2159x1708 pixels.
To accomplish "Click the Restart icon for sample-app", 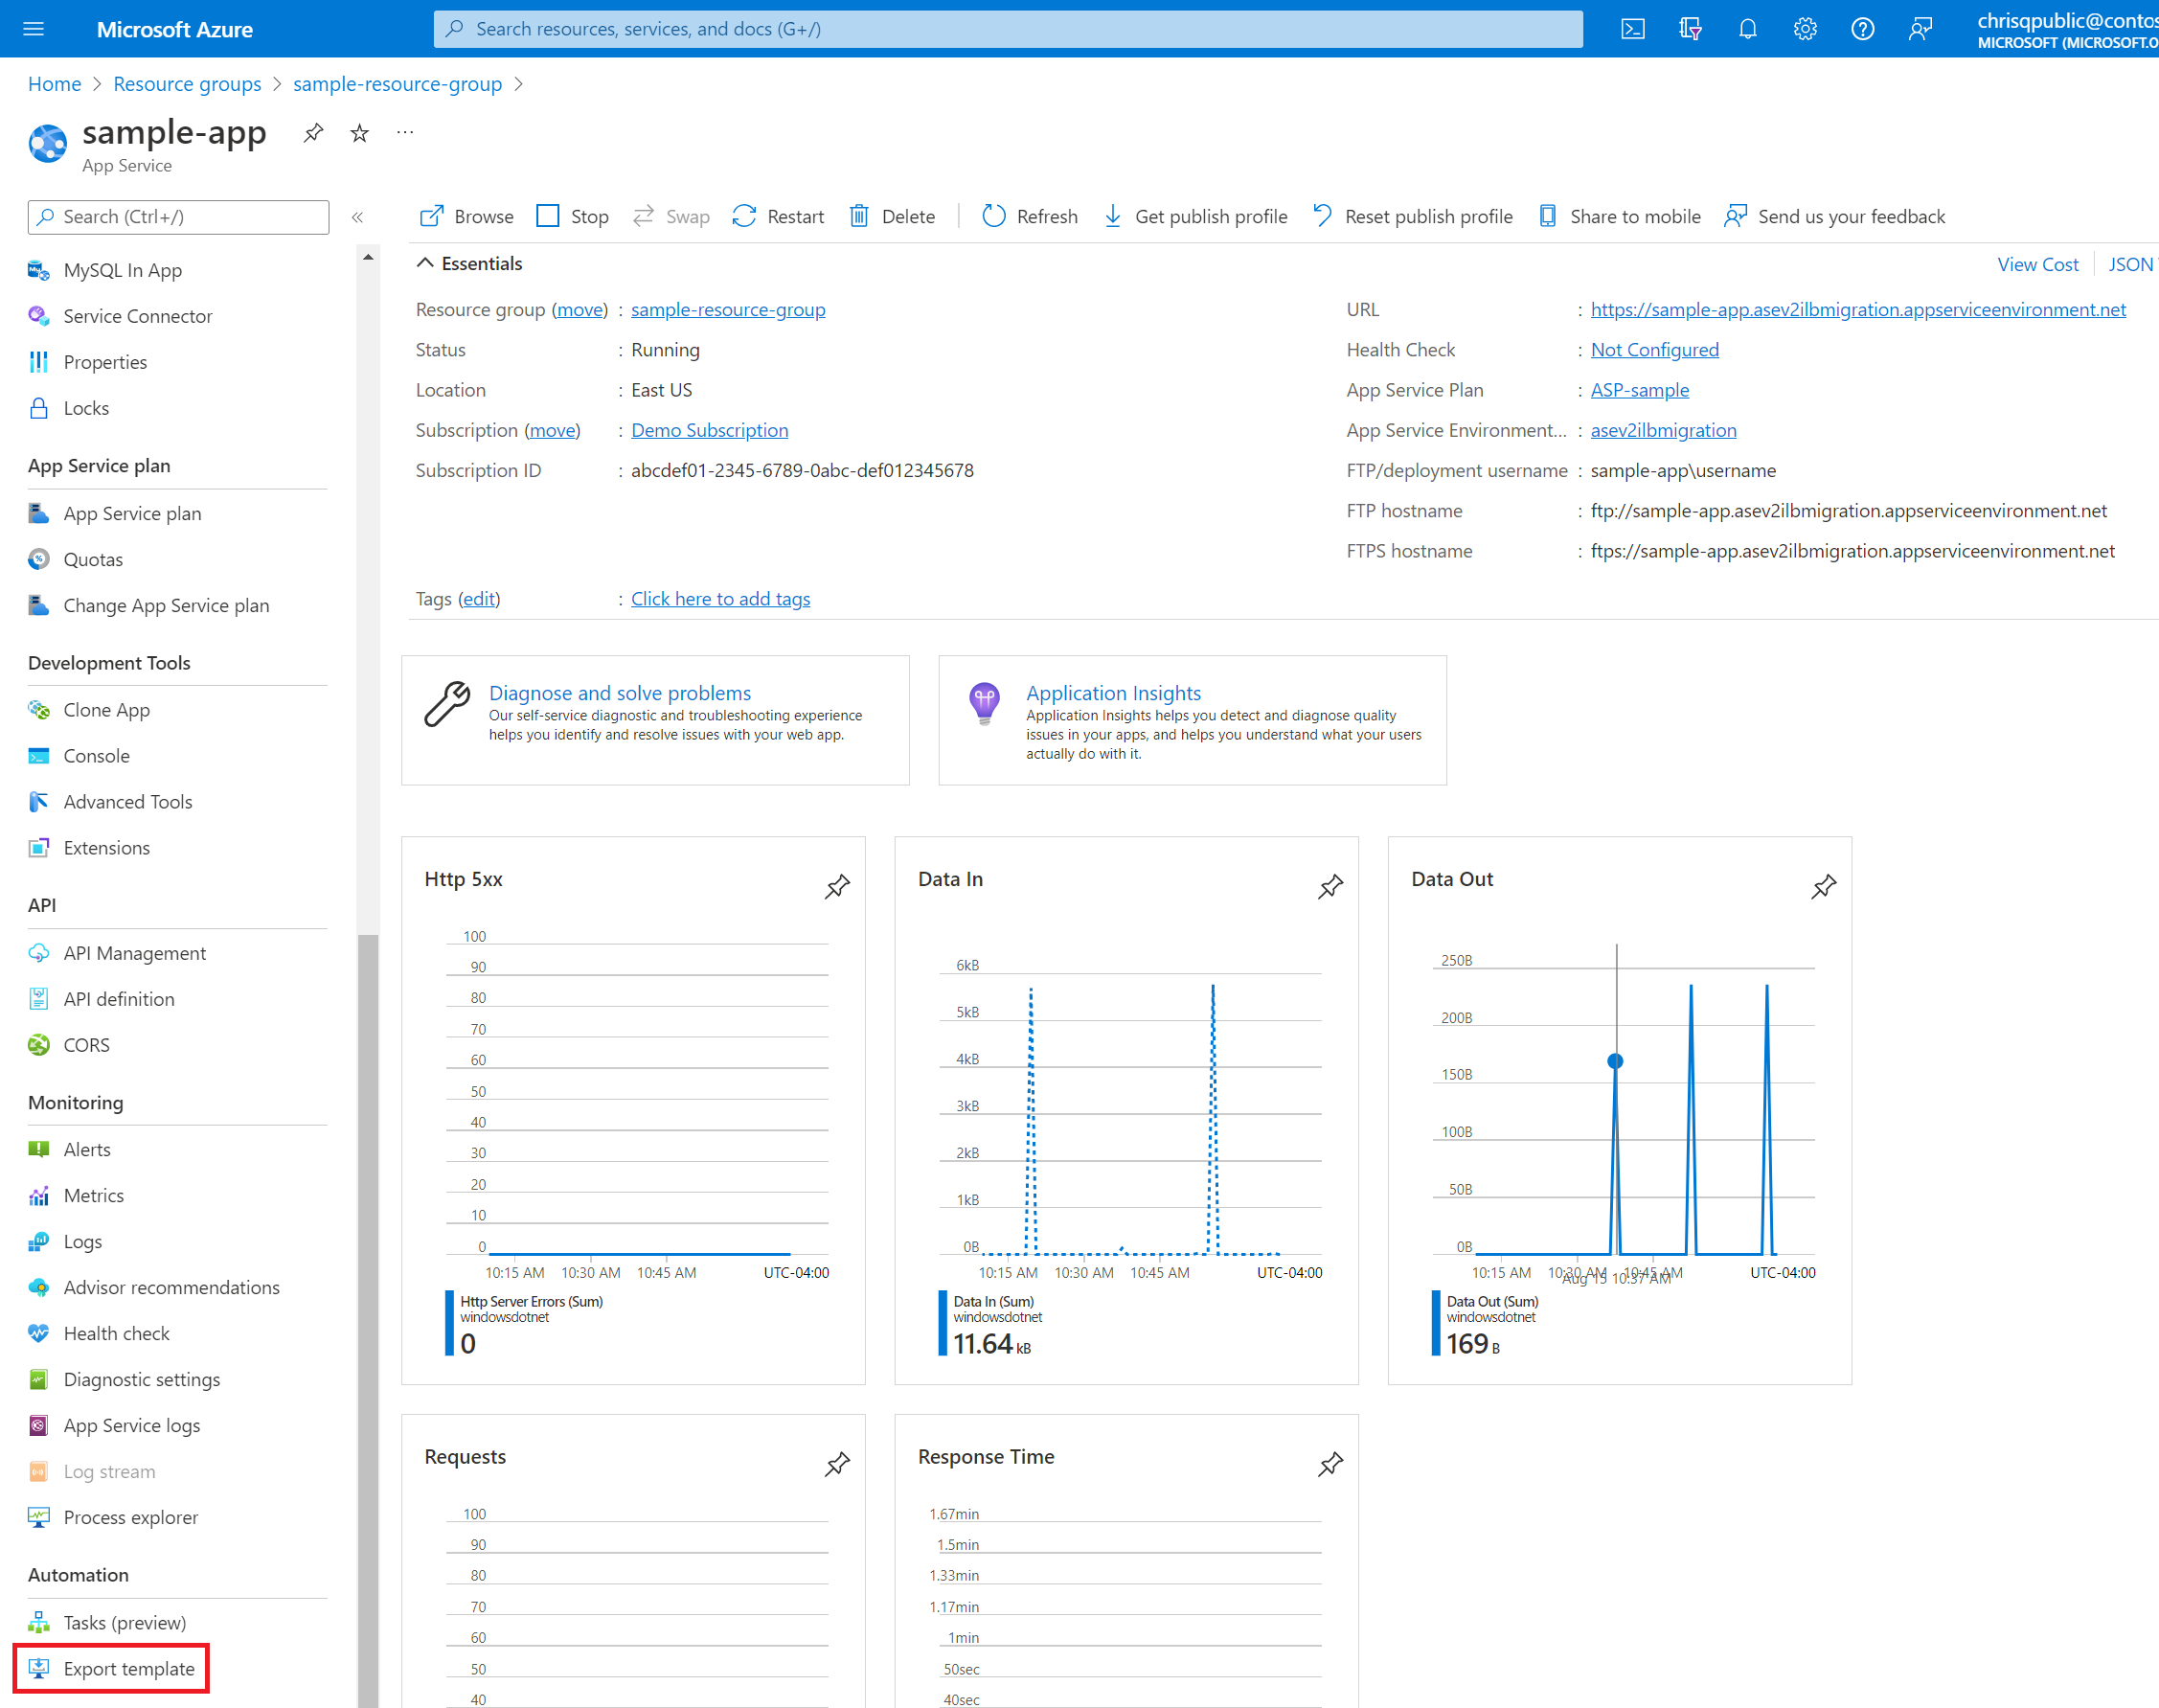I will 745,216.
